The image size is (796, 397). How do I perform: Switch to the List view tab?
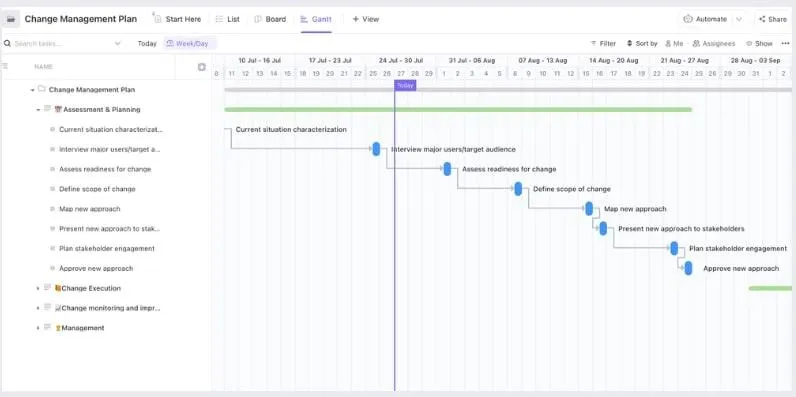(227, 19)
